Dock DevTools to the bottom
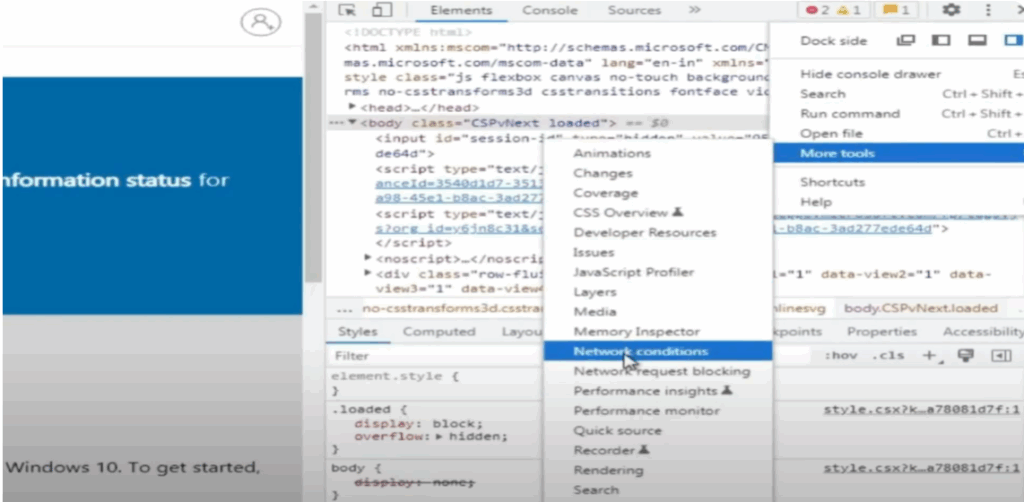1024x502 pixels. pyautogui.click(x=977, y=41)
